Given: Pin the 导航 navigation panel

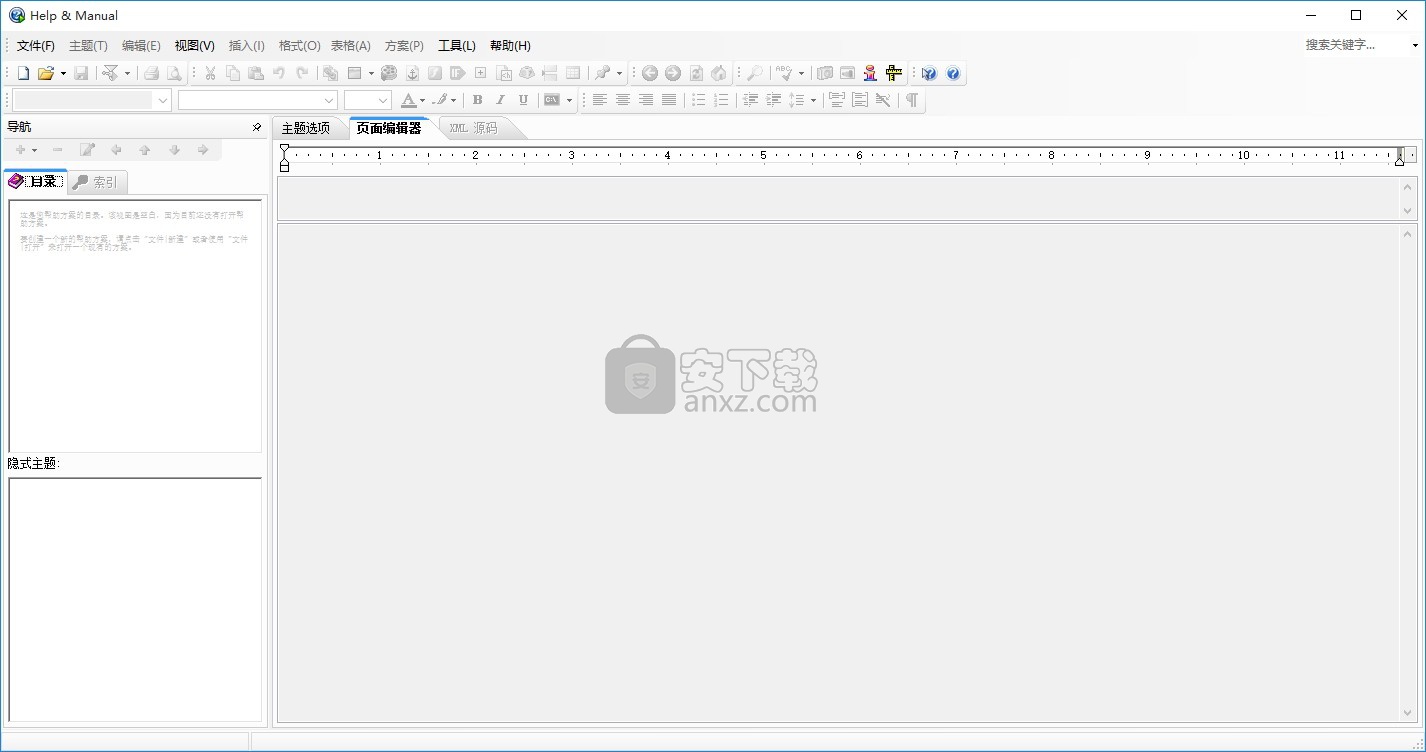Looking at the screenshot, I should [x=257, y=127].
